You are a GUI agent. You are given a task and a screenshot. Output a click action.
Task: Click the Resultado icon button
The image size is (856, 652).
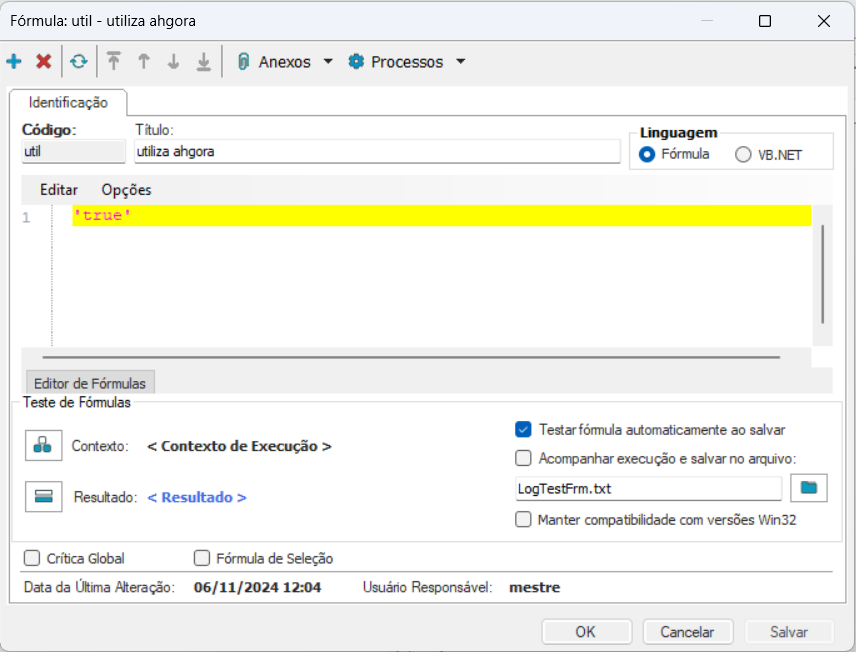pos(44,496)
